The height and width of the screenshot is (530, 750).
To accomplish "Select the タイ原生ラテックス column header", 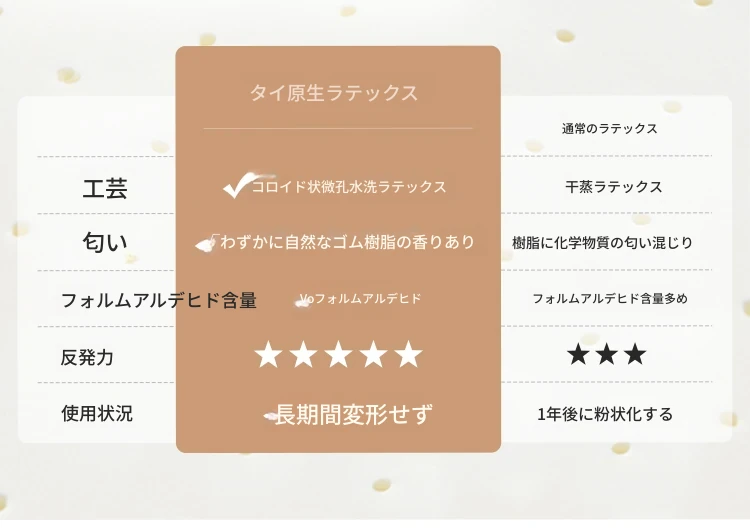I will pos(334,93).
